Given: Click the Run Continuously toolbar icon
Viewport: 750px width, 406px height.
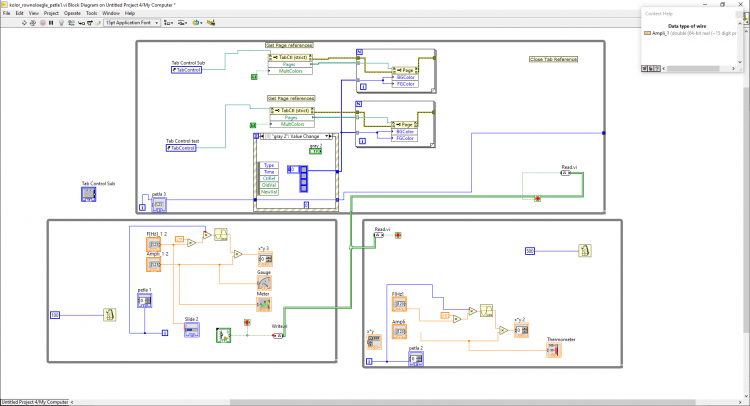Looking at the screenshot, I should [33, 22].
